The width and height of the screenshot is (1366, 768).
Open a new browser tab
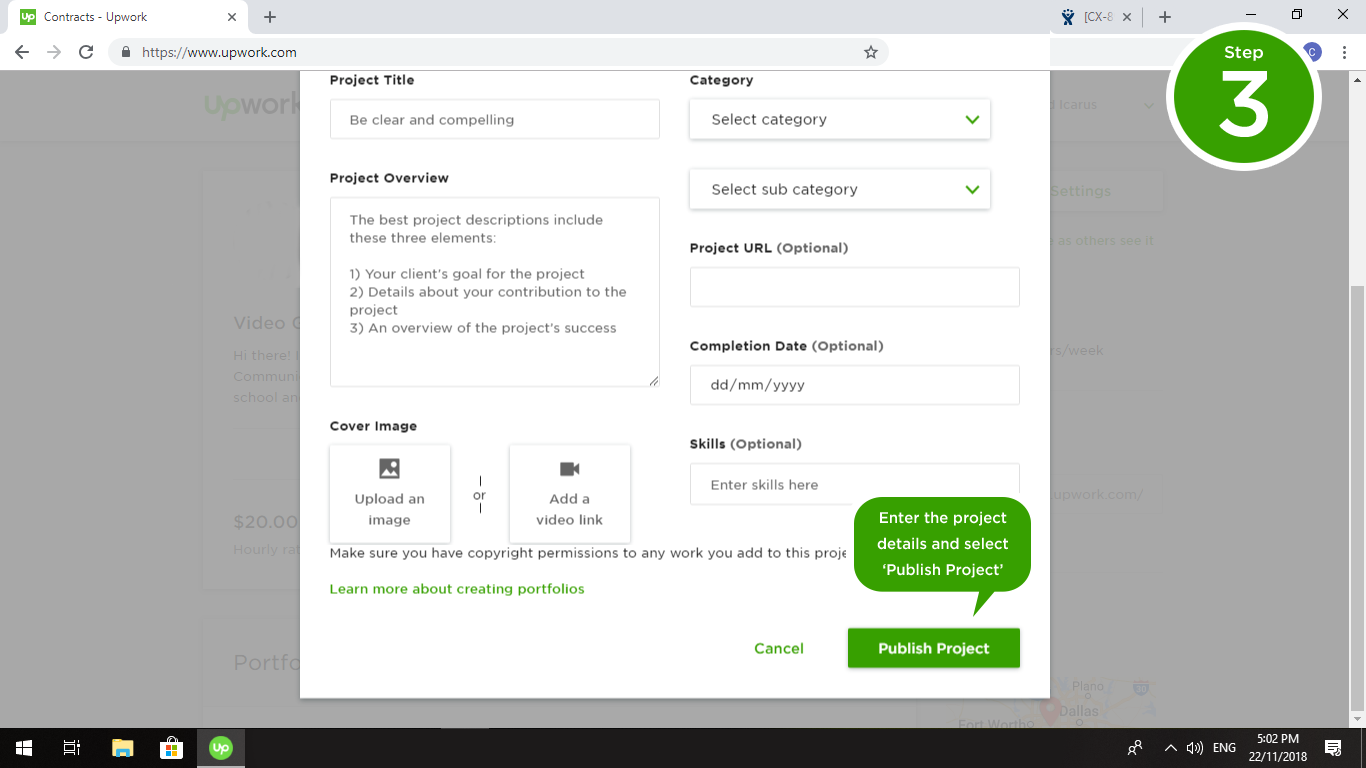[270, 17]
